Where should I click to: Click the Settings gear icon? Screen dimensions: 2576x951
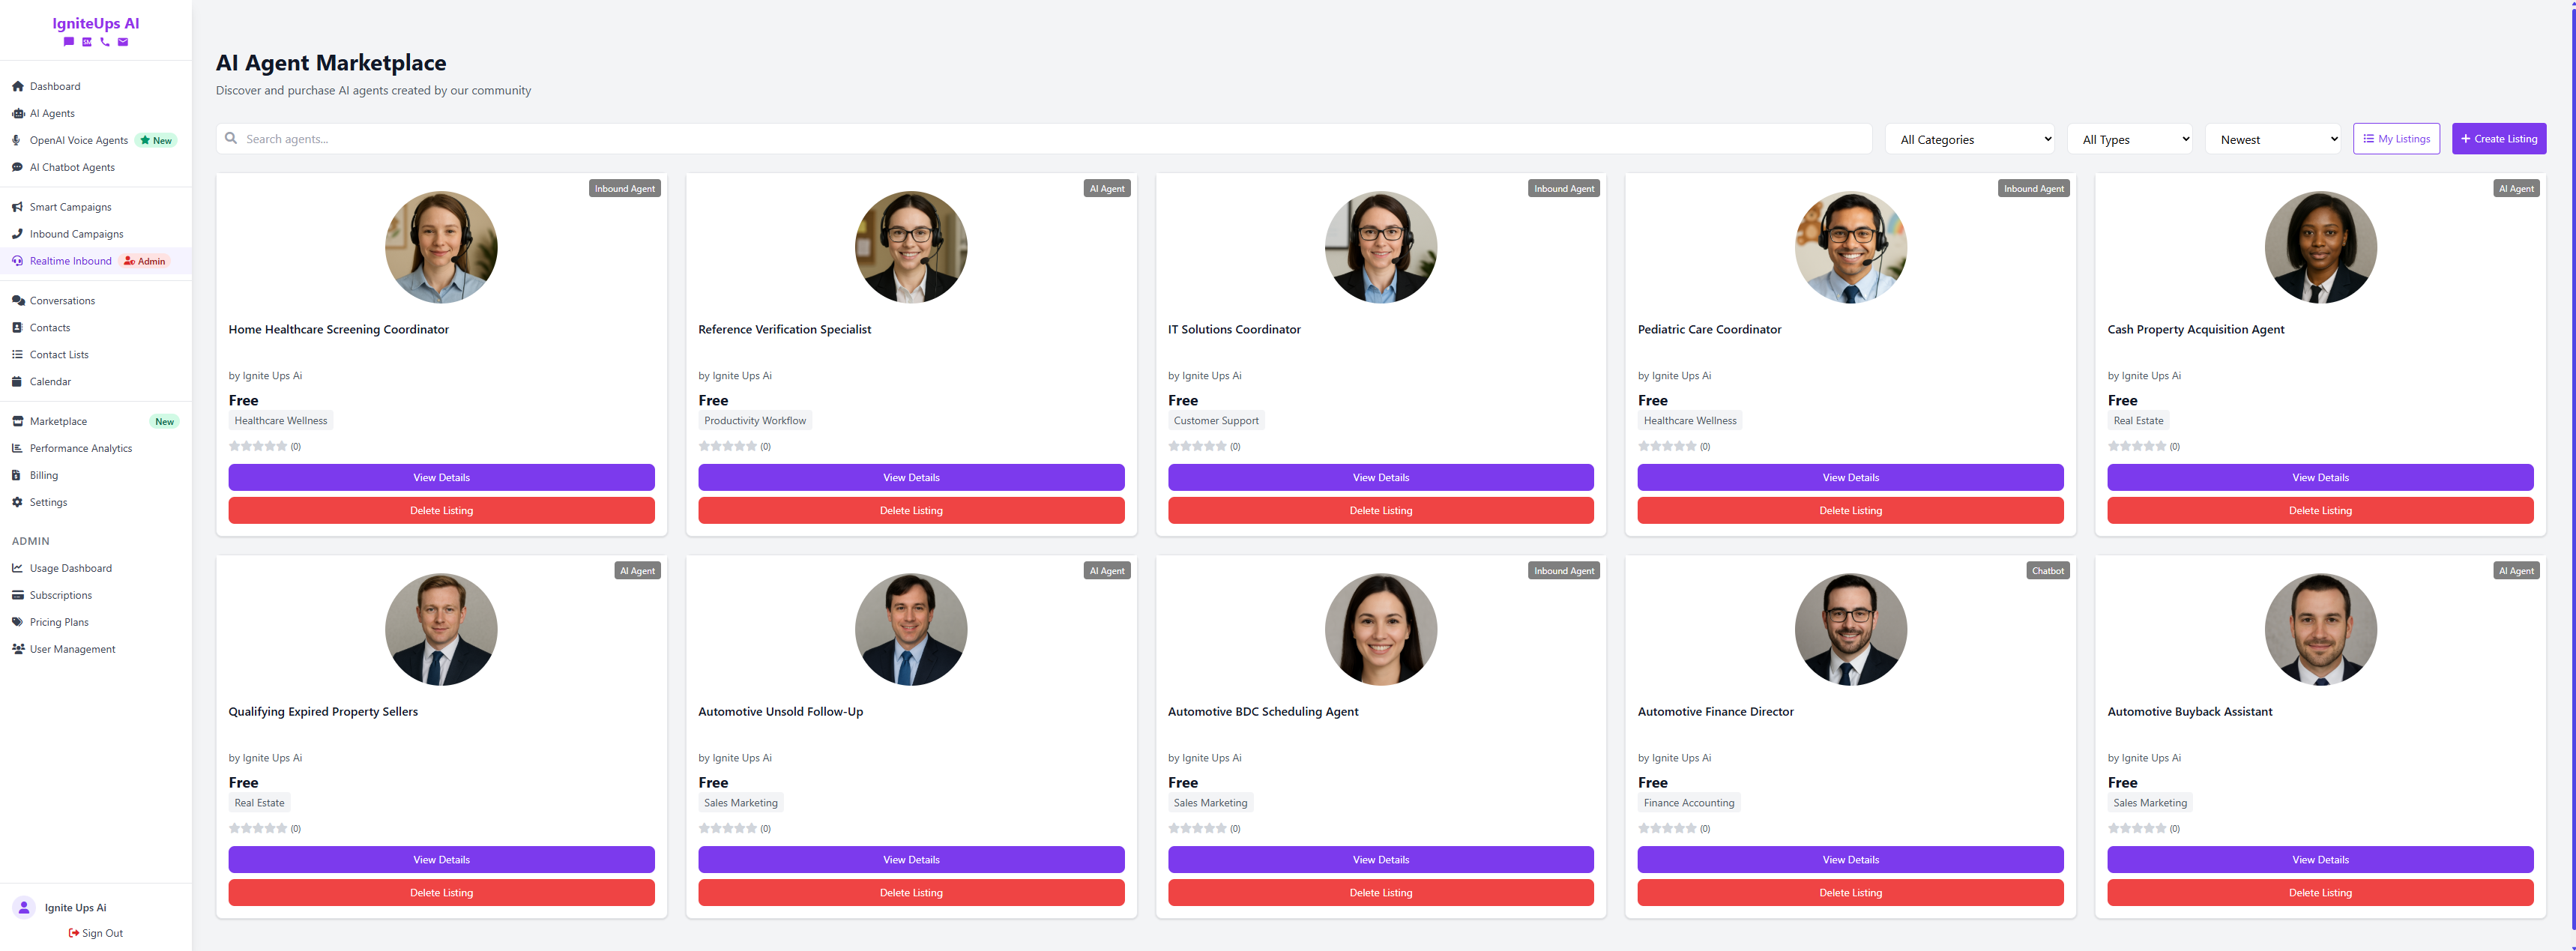pyautogui.click(x=17, y=502)
